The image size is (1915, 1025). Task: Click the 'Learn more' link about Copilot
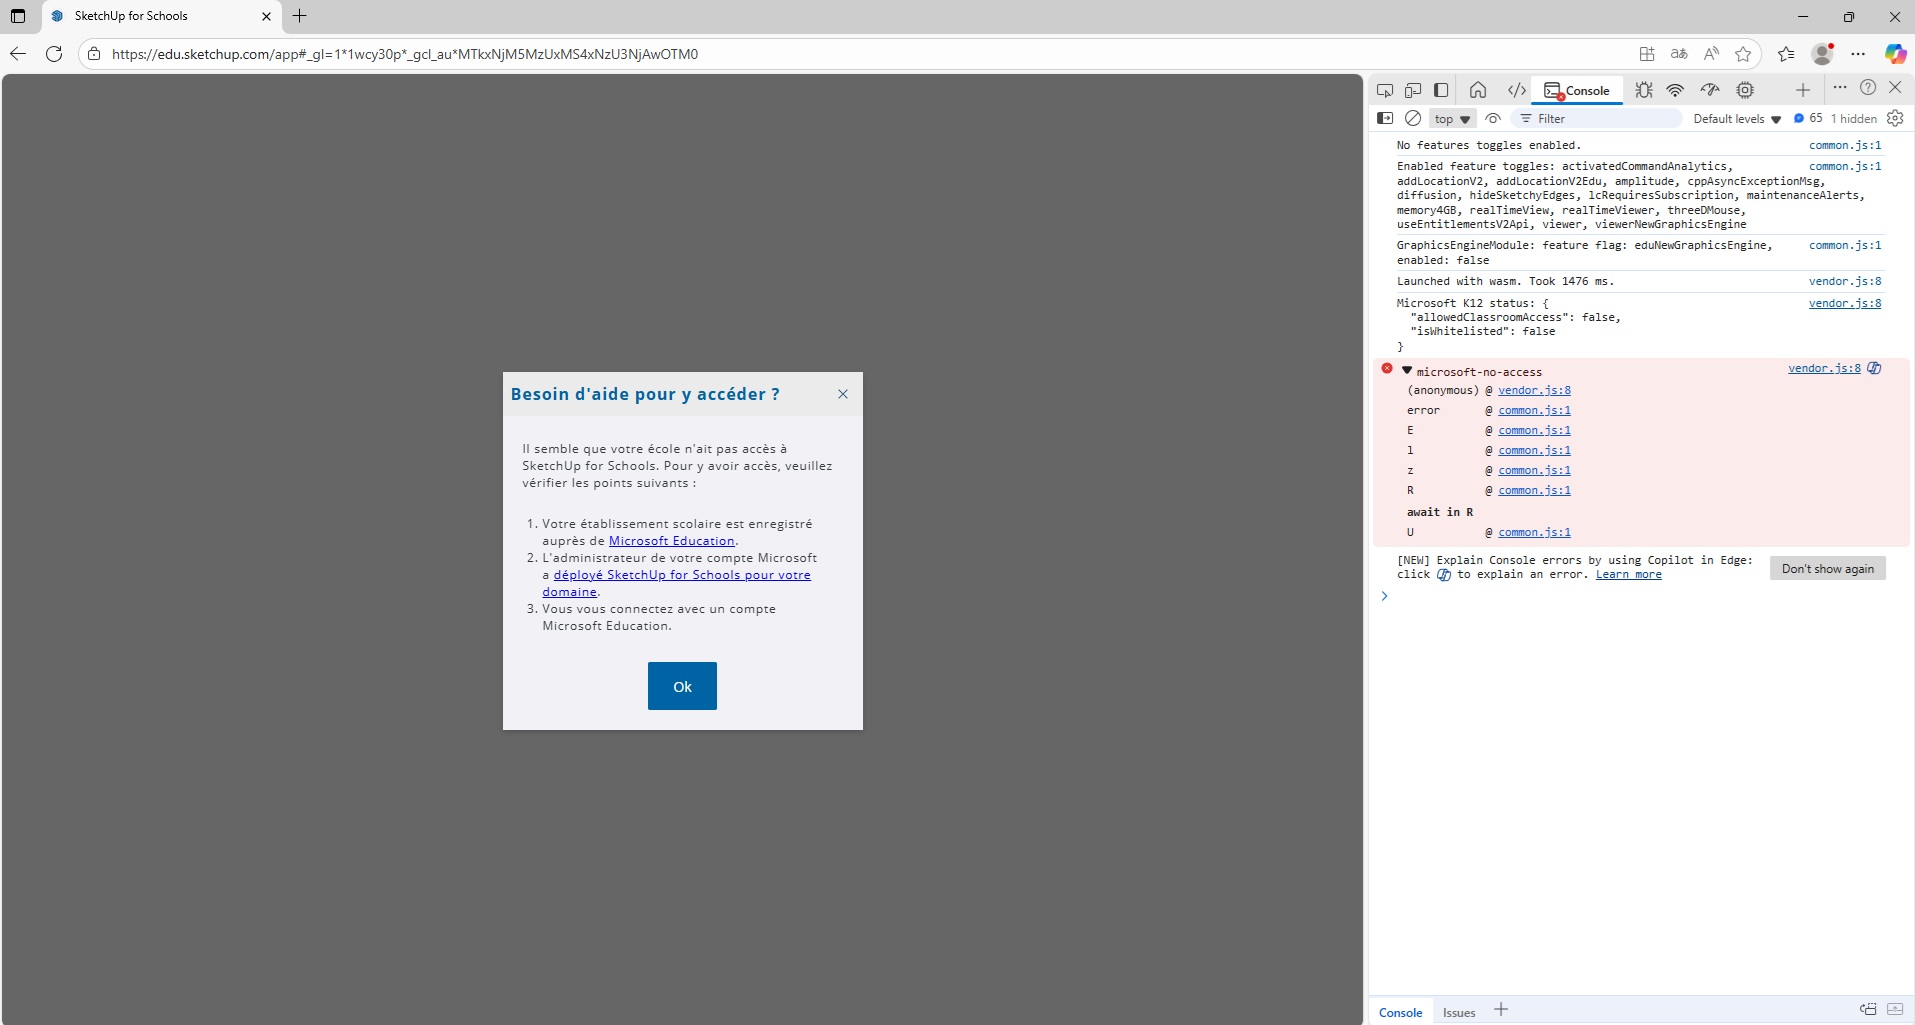point(1628,574)
